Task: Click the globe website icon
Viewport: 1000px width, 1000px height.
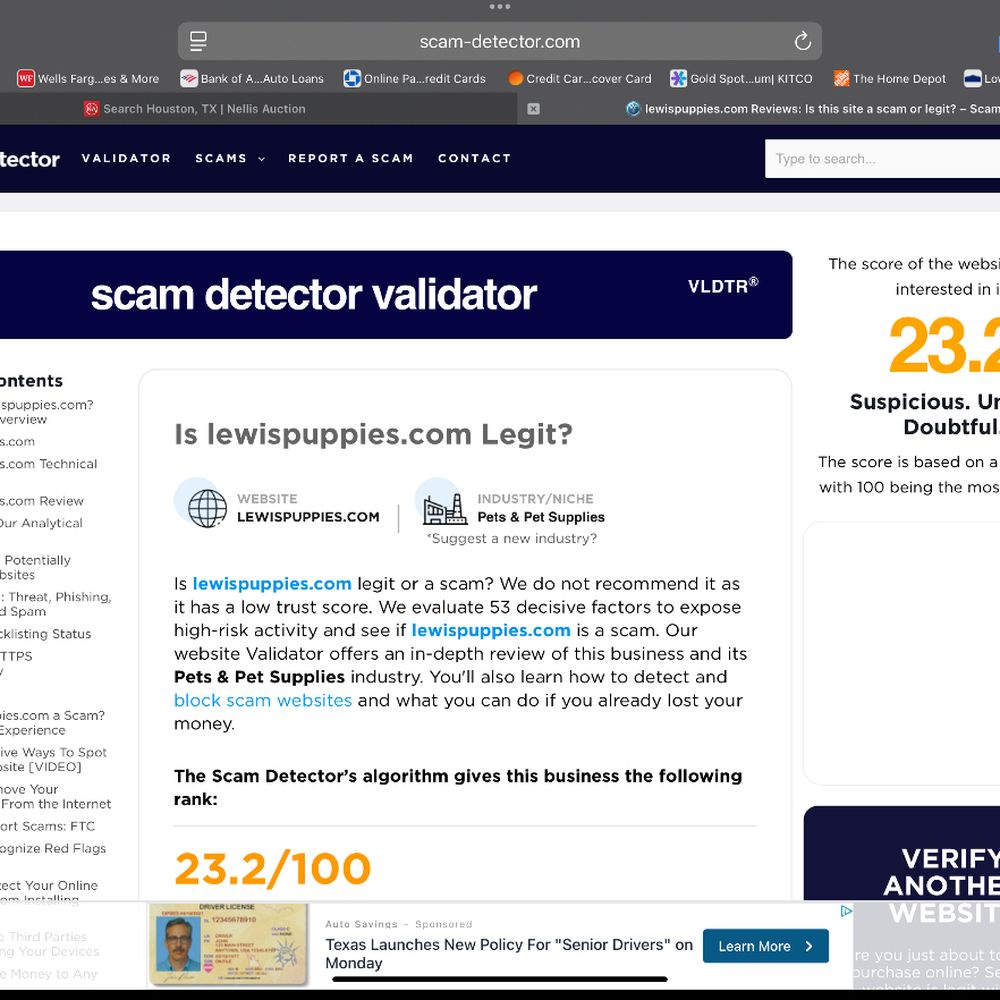Action: click(207, 508)
